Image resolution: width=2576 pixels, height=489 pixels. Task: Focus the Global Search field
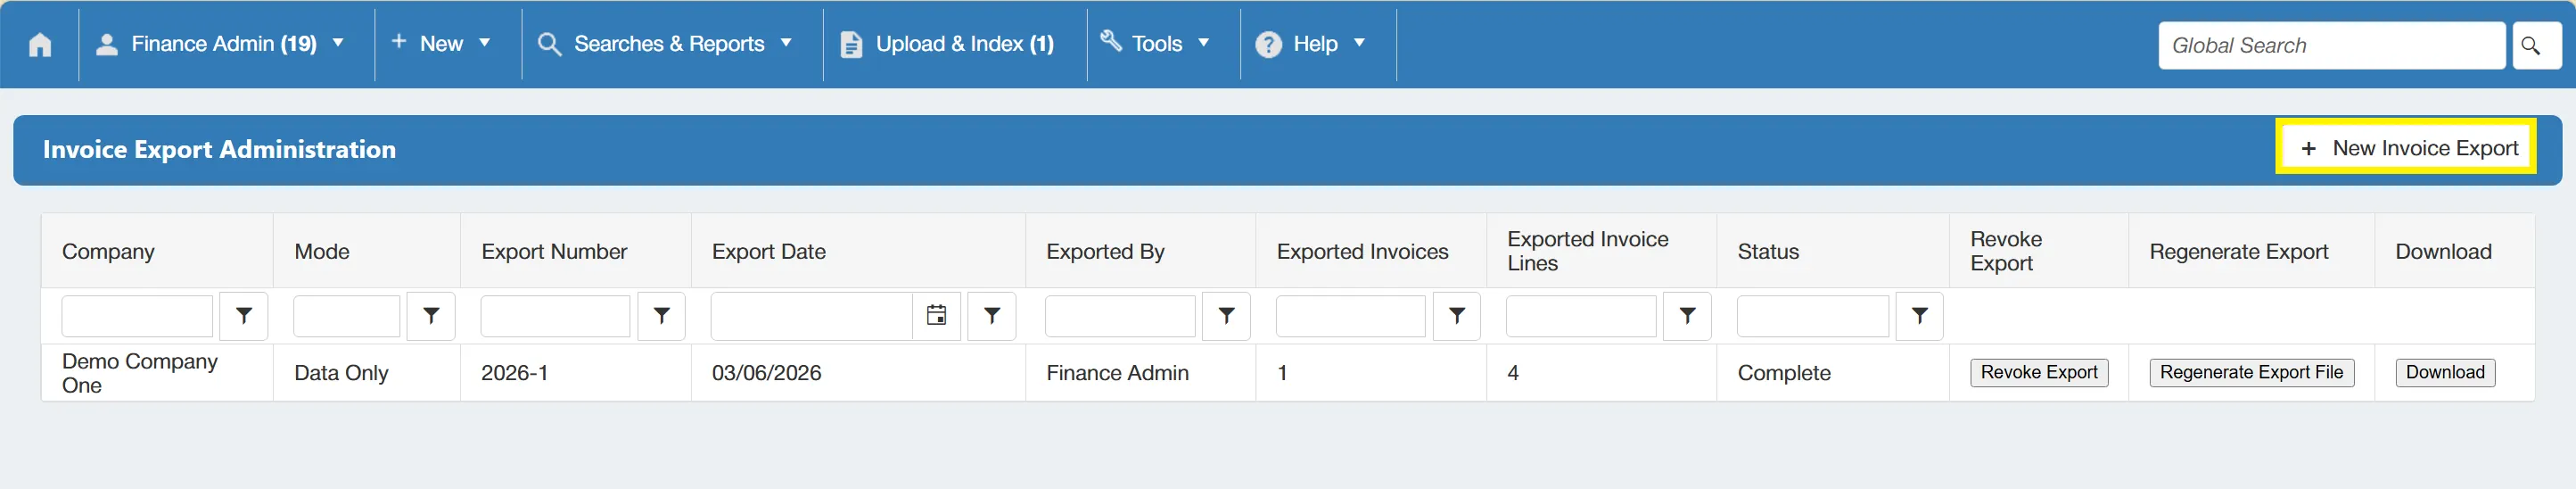(2330, 45)
